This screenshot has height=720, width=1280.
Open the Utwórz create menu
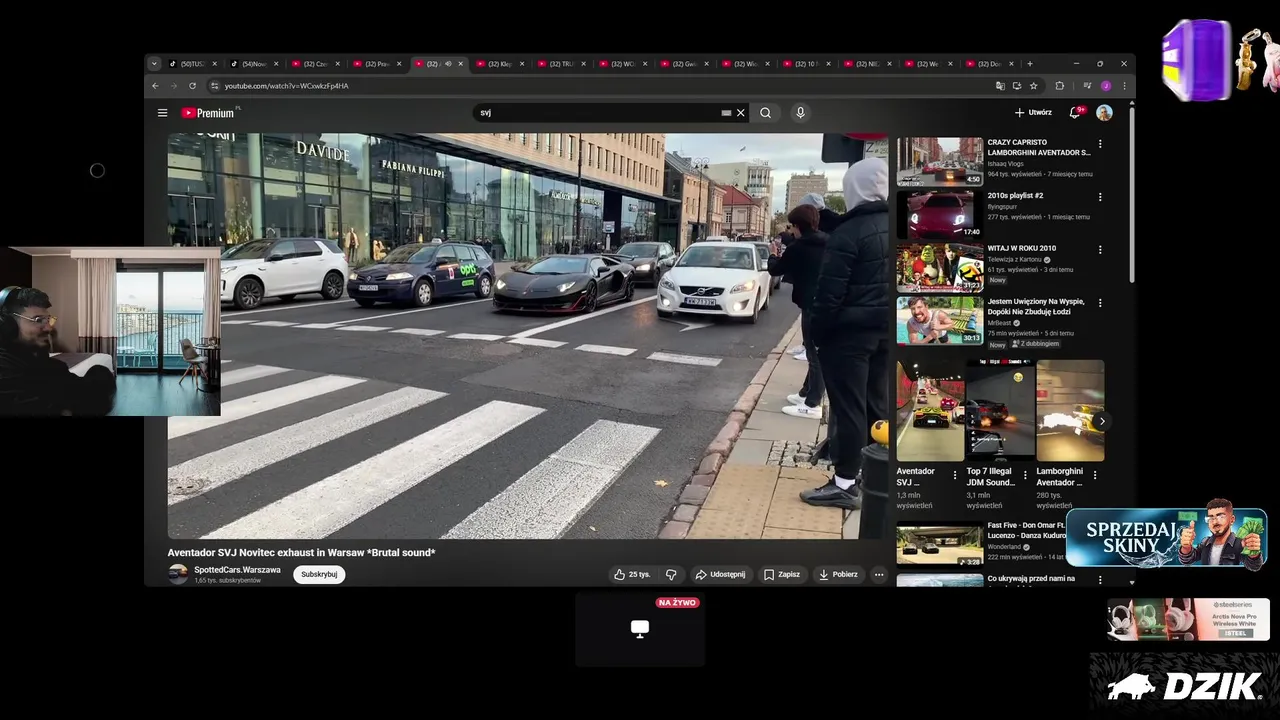tap(1033, 113)
